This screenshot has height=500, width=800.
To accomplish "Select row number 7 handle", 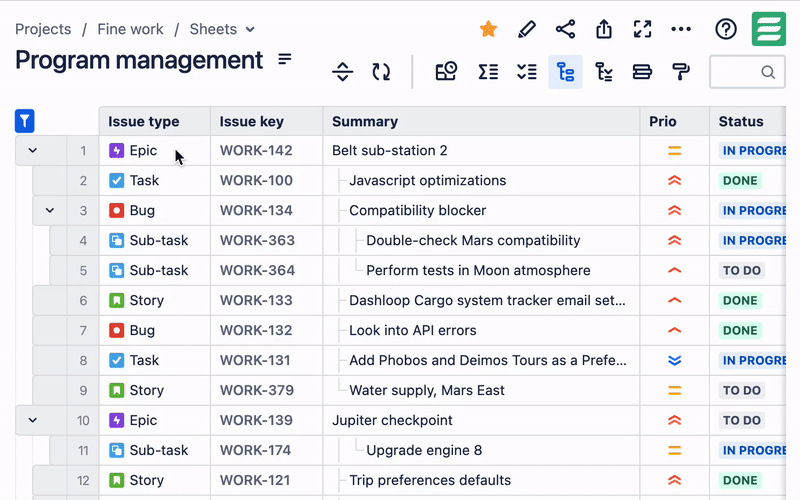I will coord(83,331).
